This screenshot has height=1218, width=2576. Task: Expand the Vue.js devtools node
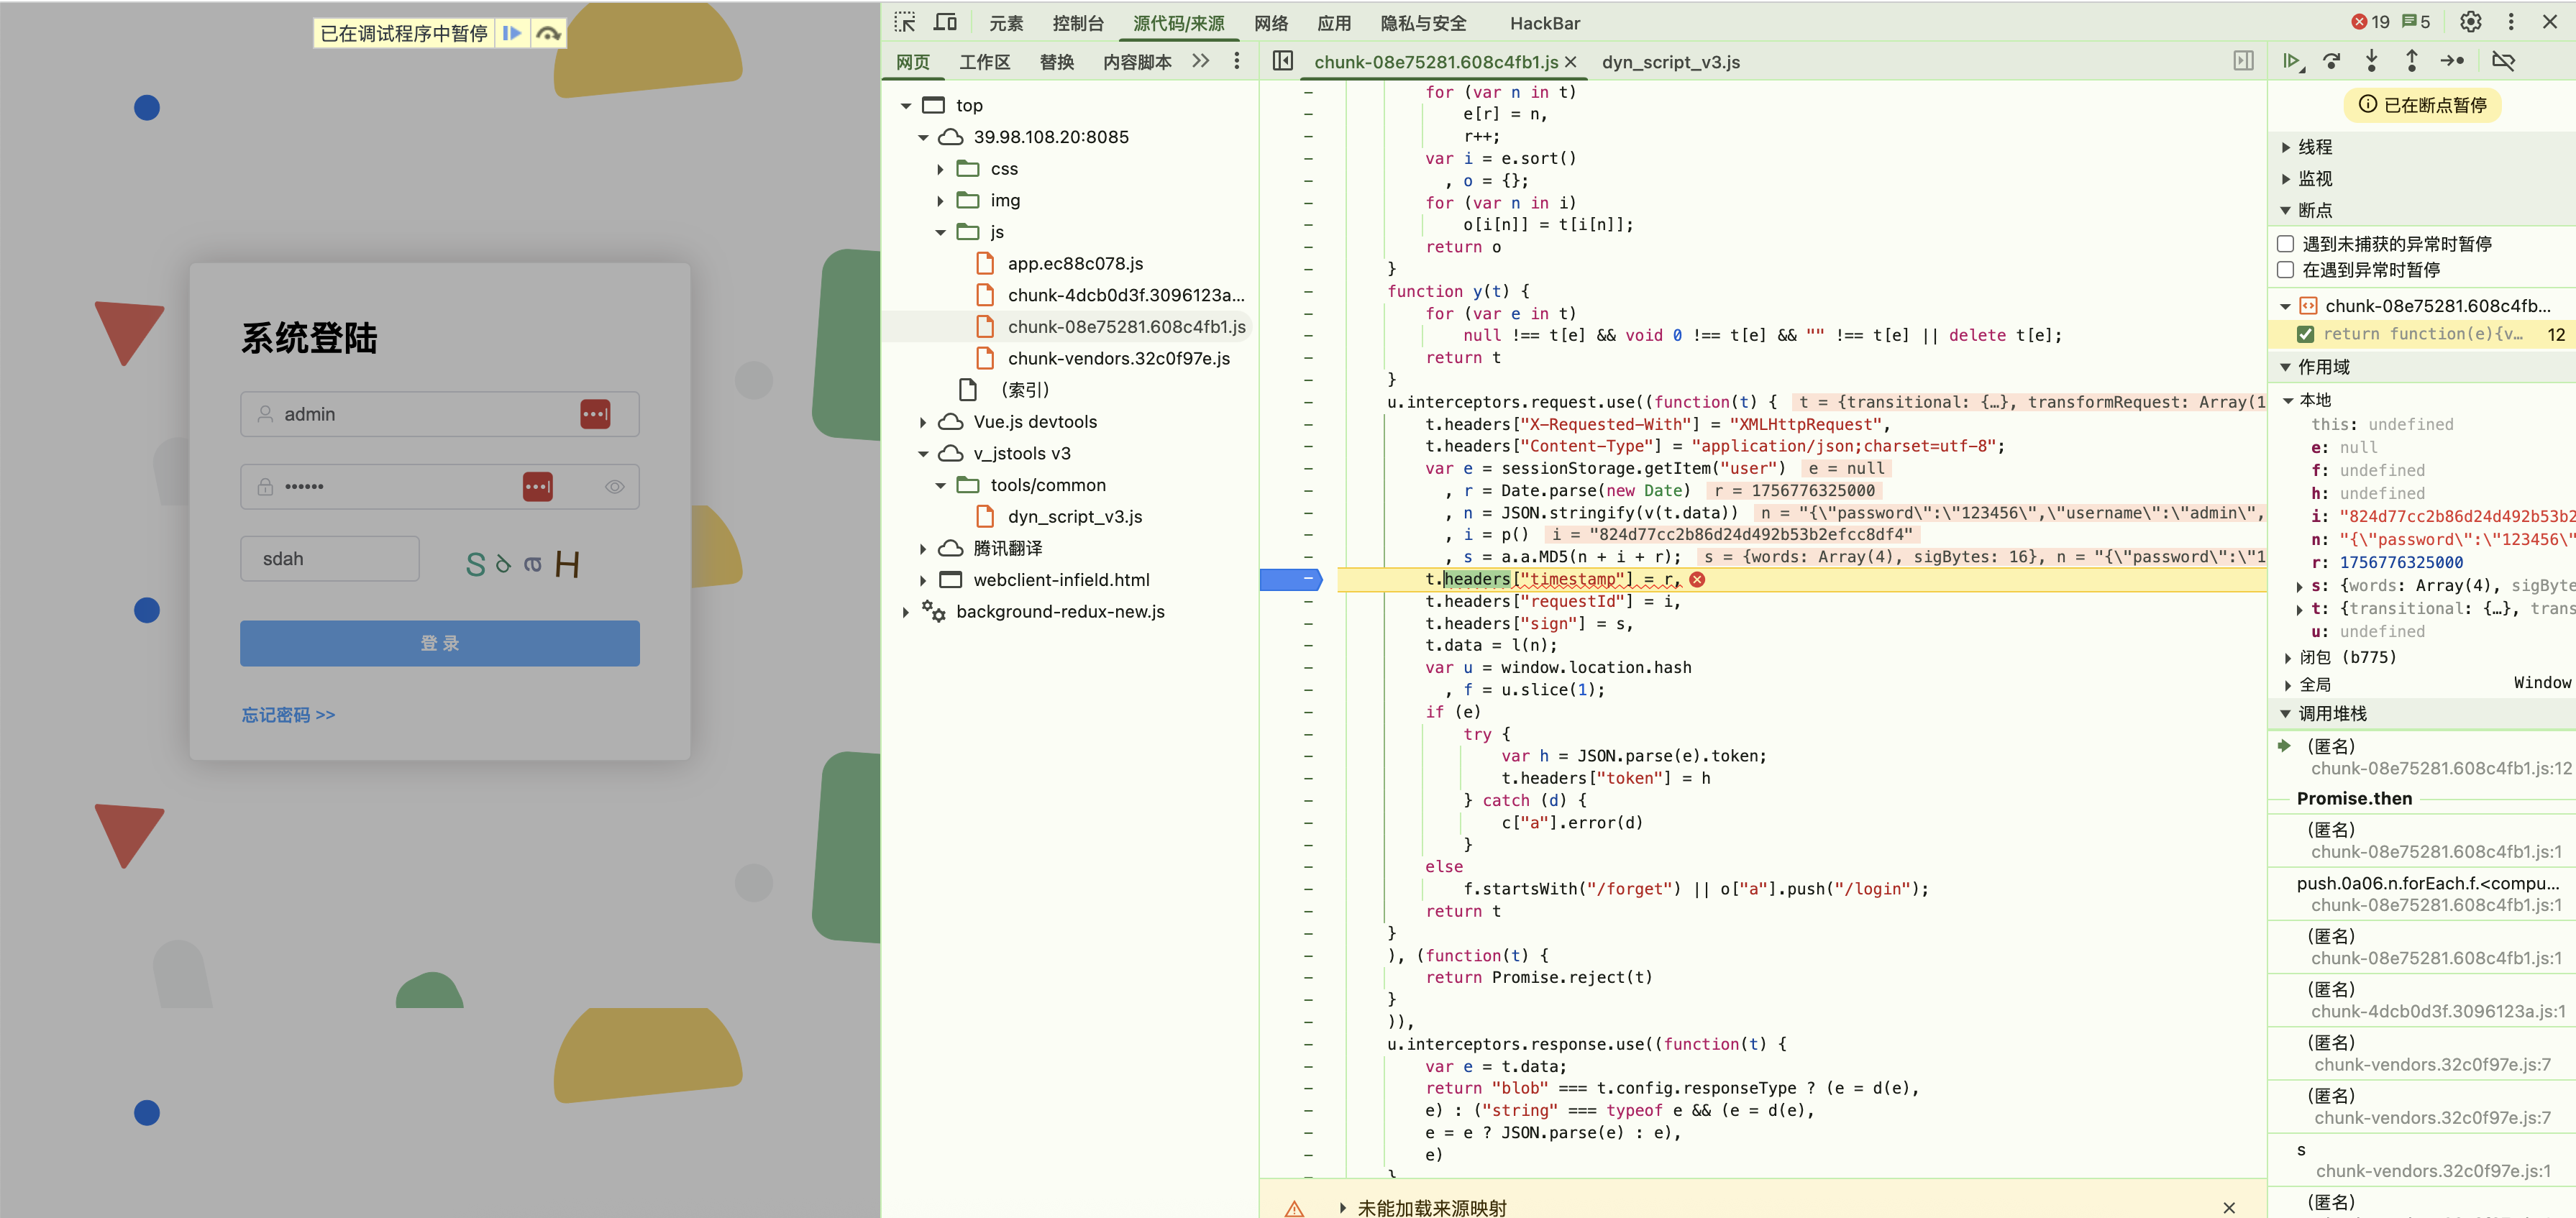click(923, 422)
